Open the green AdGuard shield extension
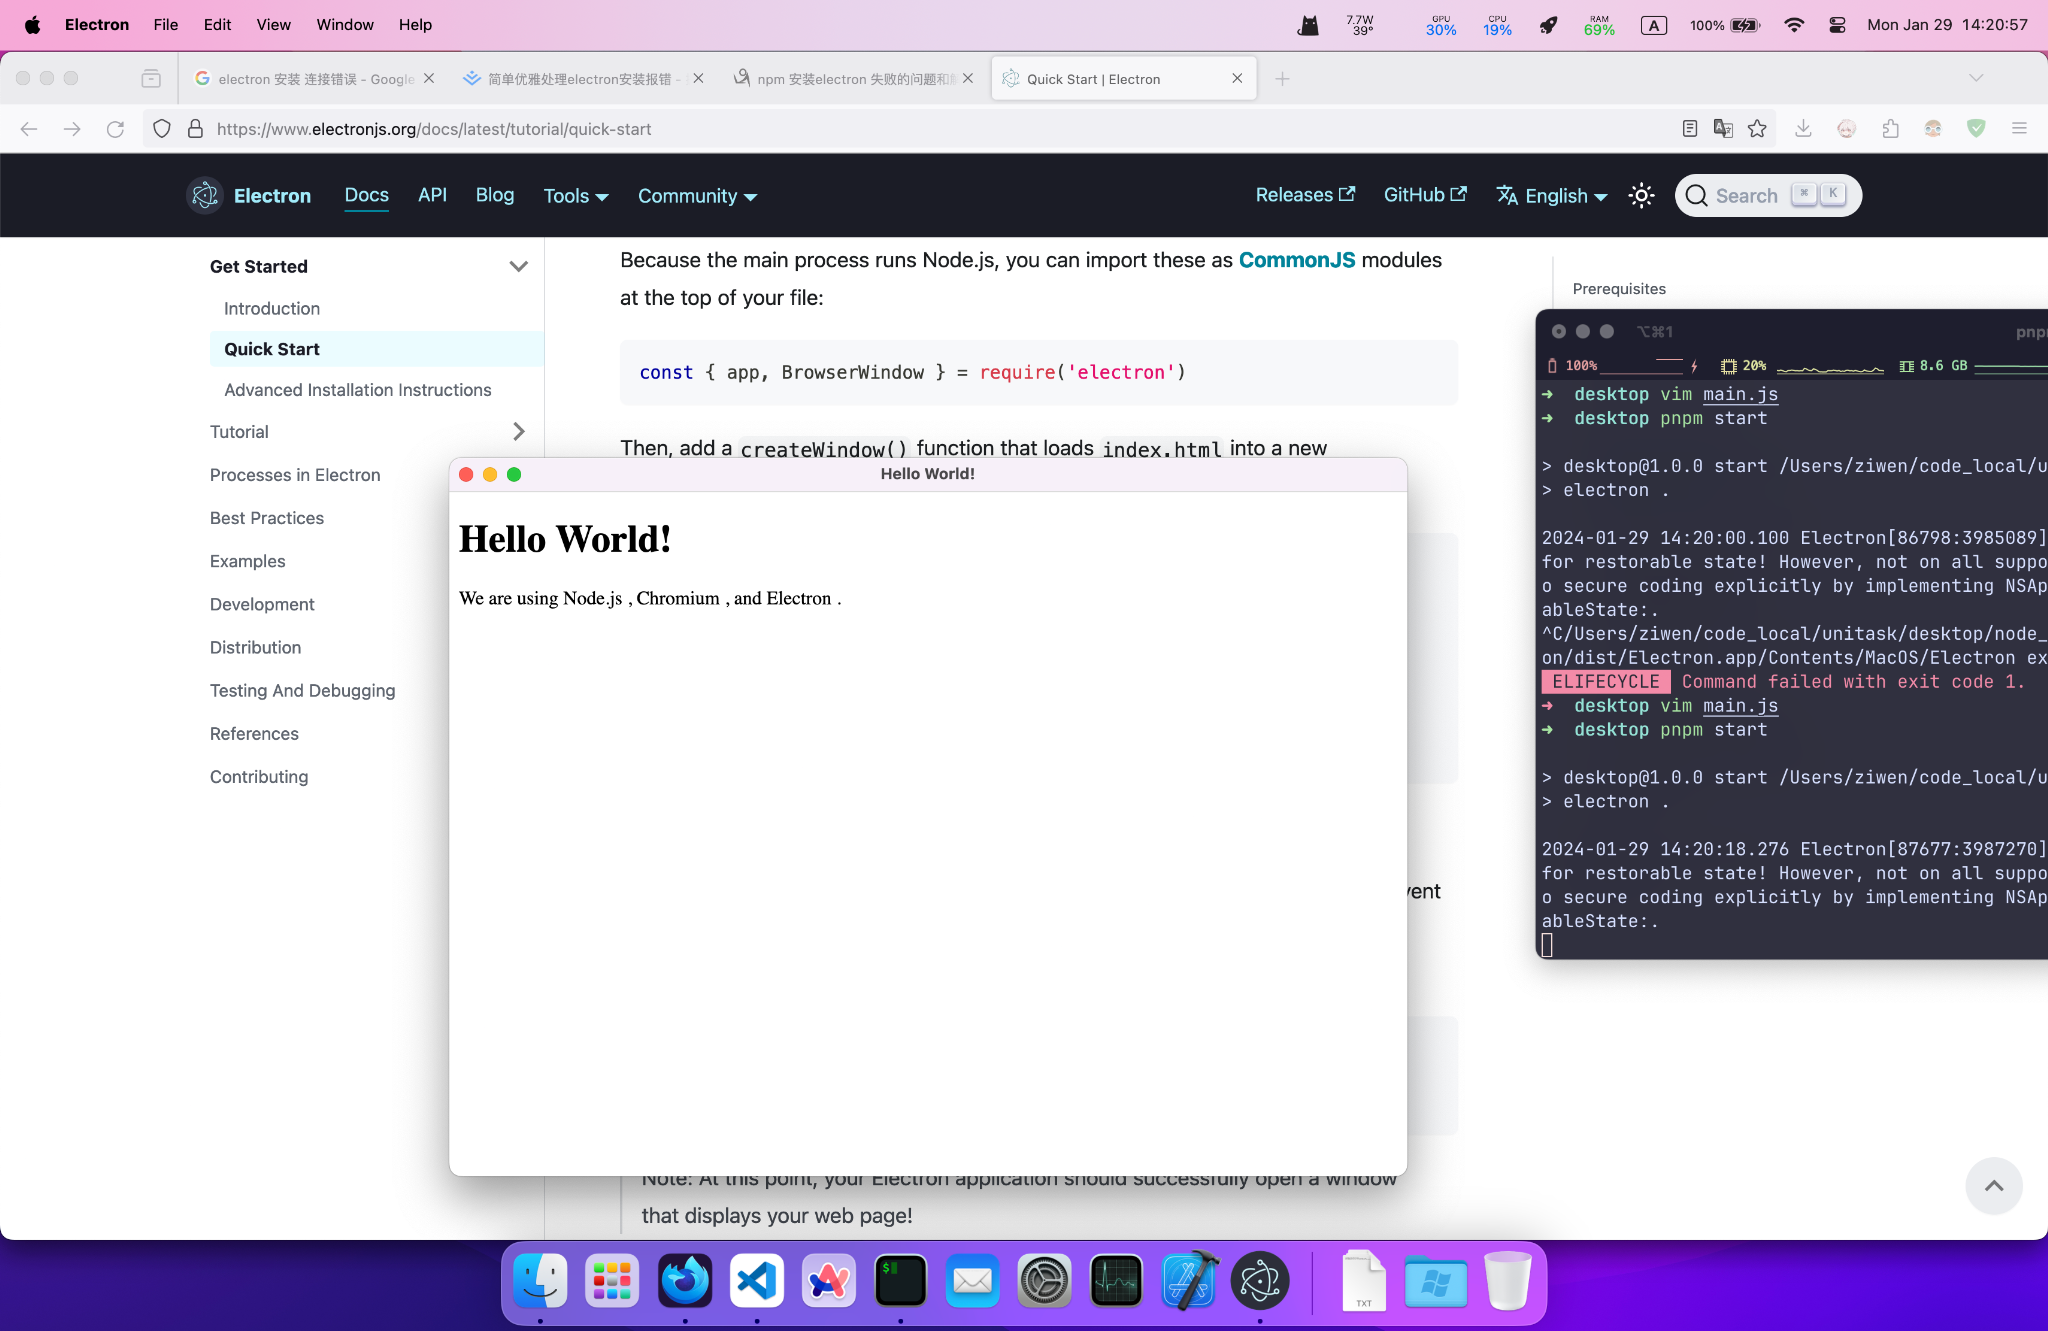Image resolution: width=2048 pixels, height=1331 pixels. (x=1975, y=129)
